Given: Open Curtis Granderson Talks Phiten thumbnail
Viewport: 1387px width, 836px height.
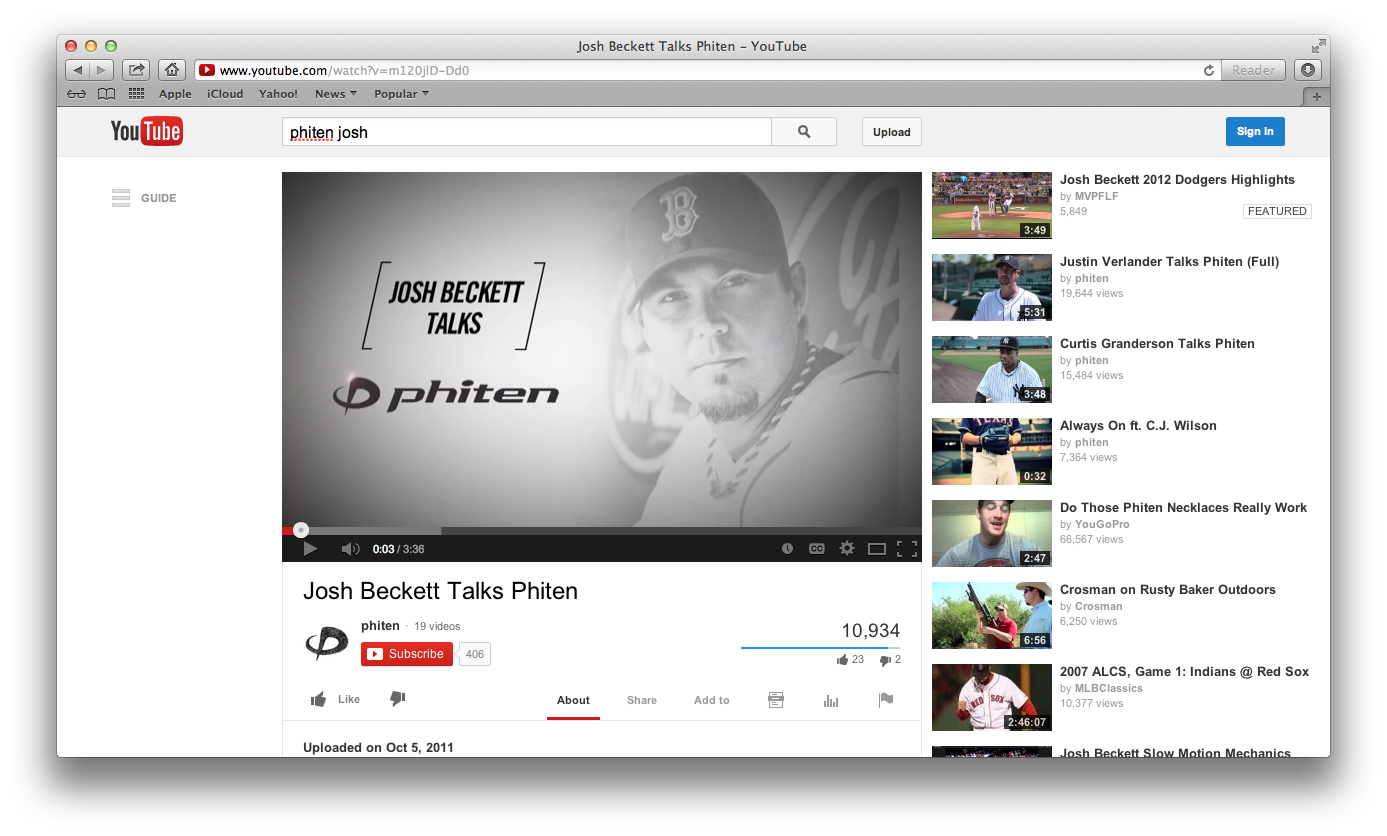Looking at the screenshot, I should 991,369.
